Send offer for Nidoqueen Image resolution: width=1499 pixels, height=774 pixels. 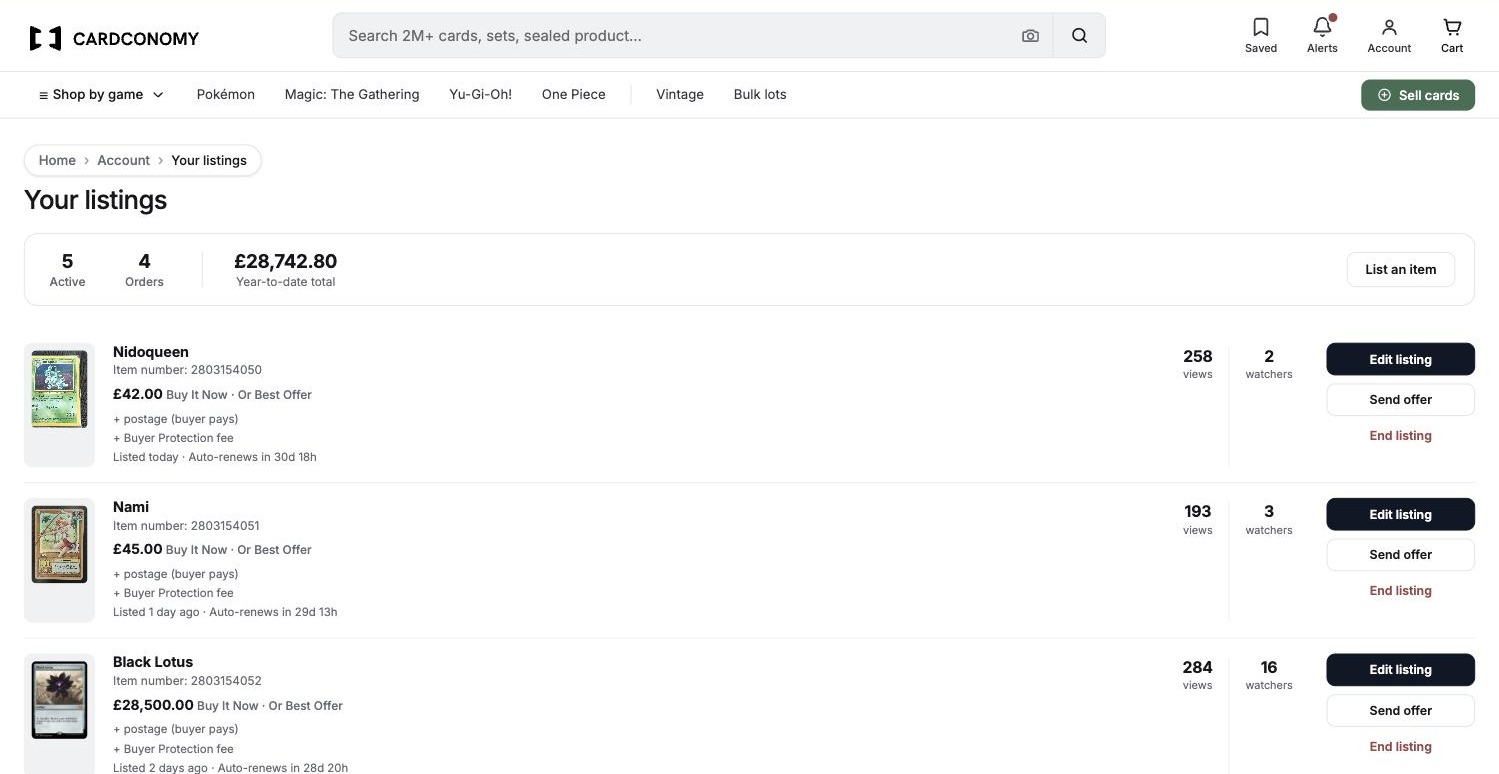click(x=1400, y=399)
